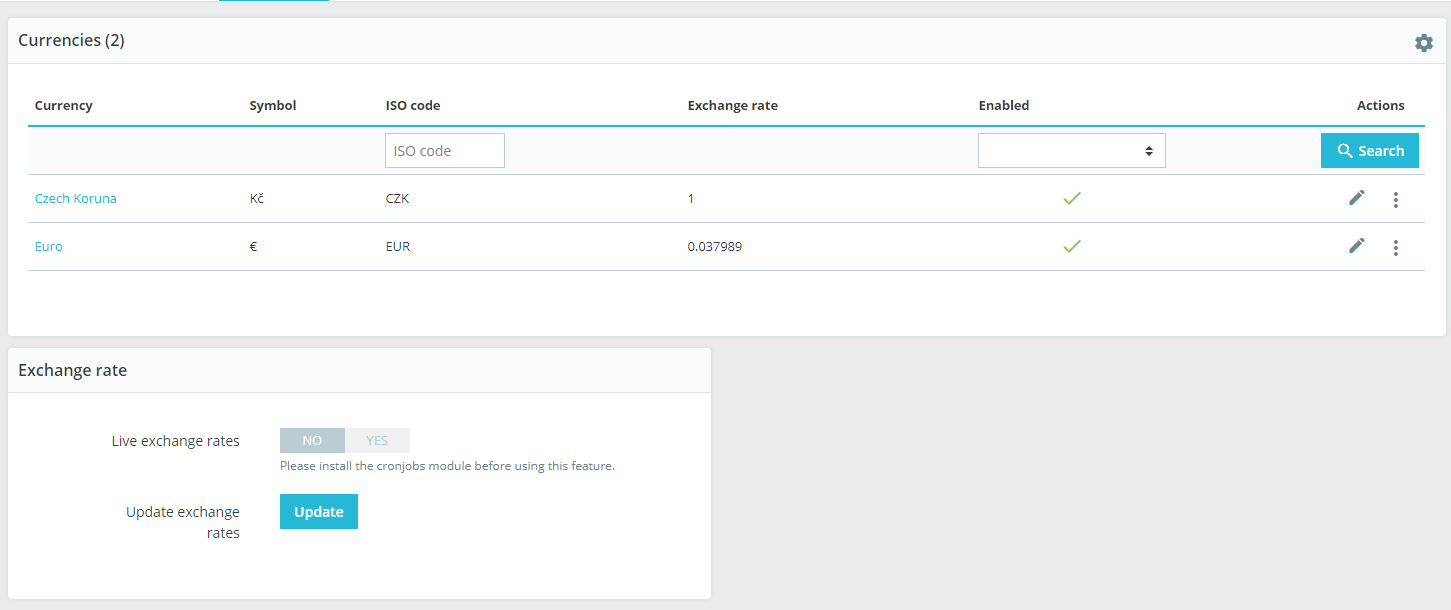
Task: Edit Euro currency with pencil icon
Action: [x=1356, y=246]
